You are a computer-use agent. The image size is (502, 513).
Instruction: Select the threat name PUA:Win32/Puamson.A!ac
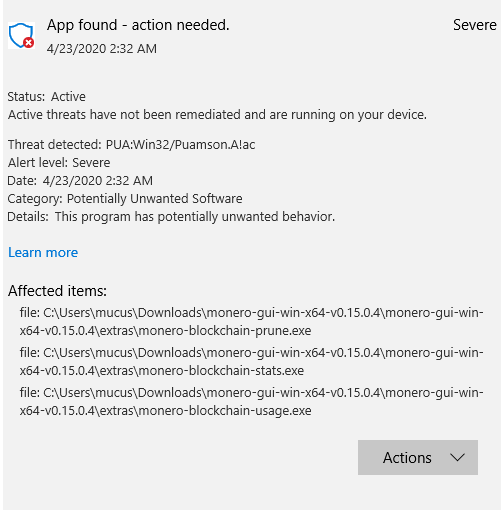click(x=180, y=145)
